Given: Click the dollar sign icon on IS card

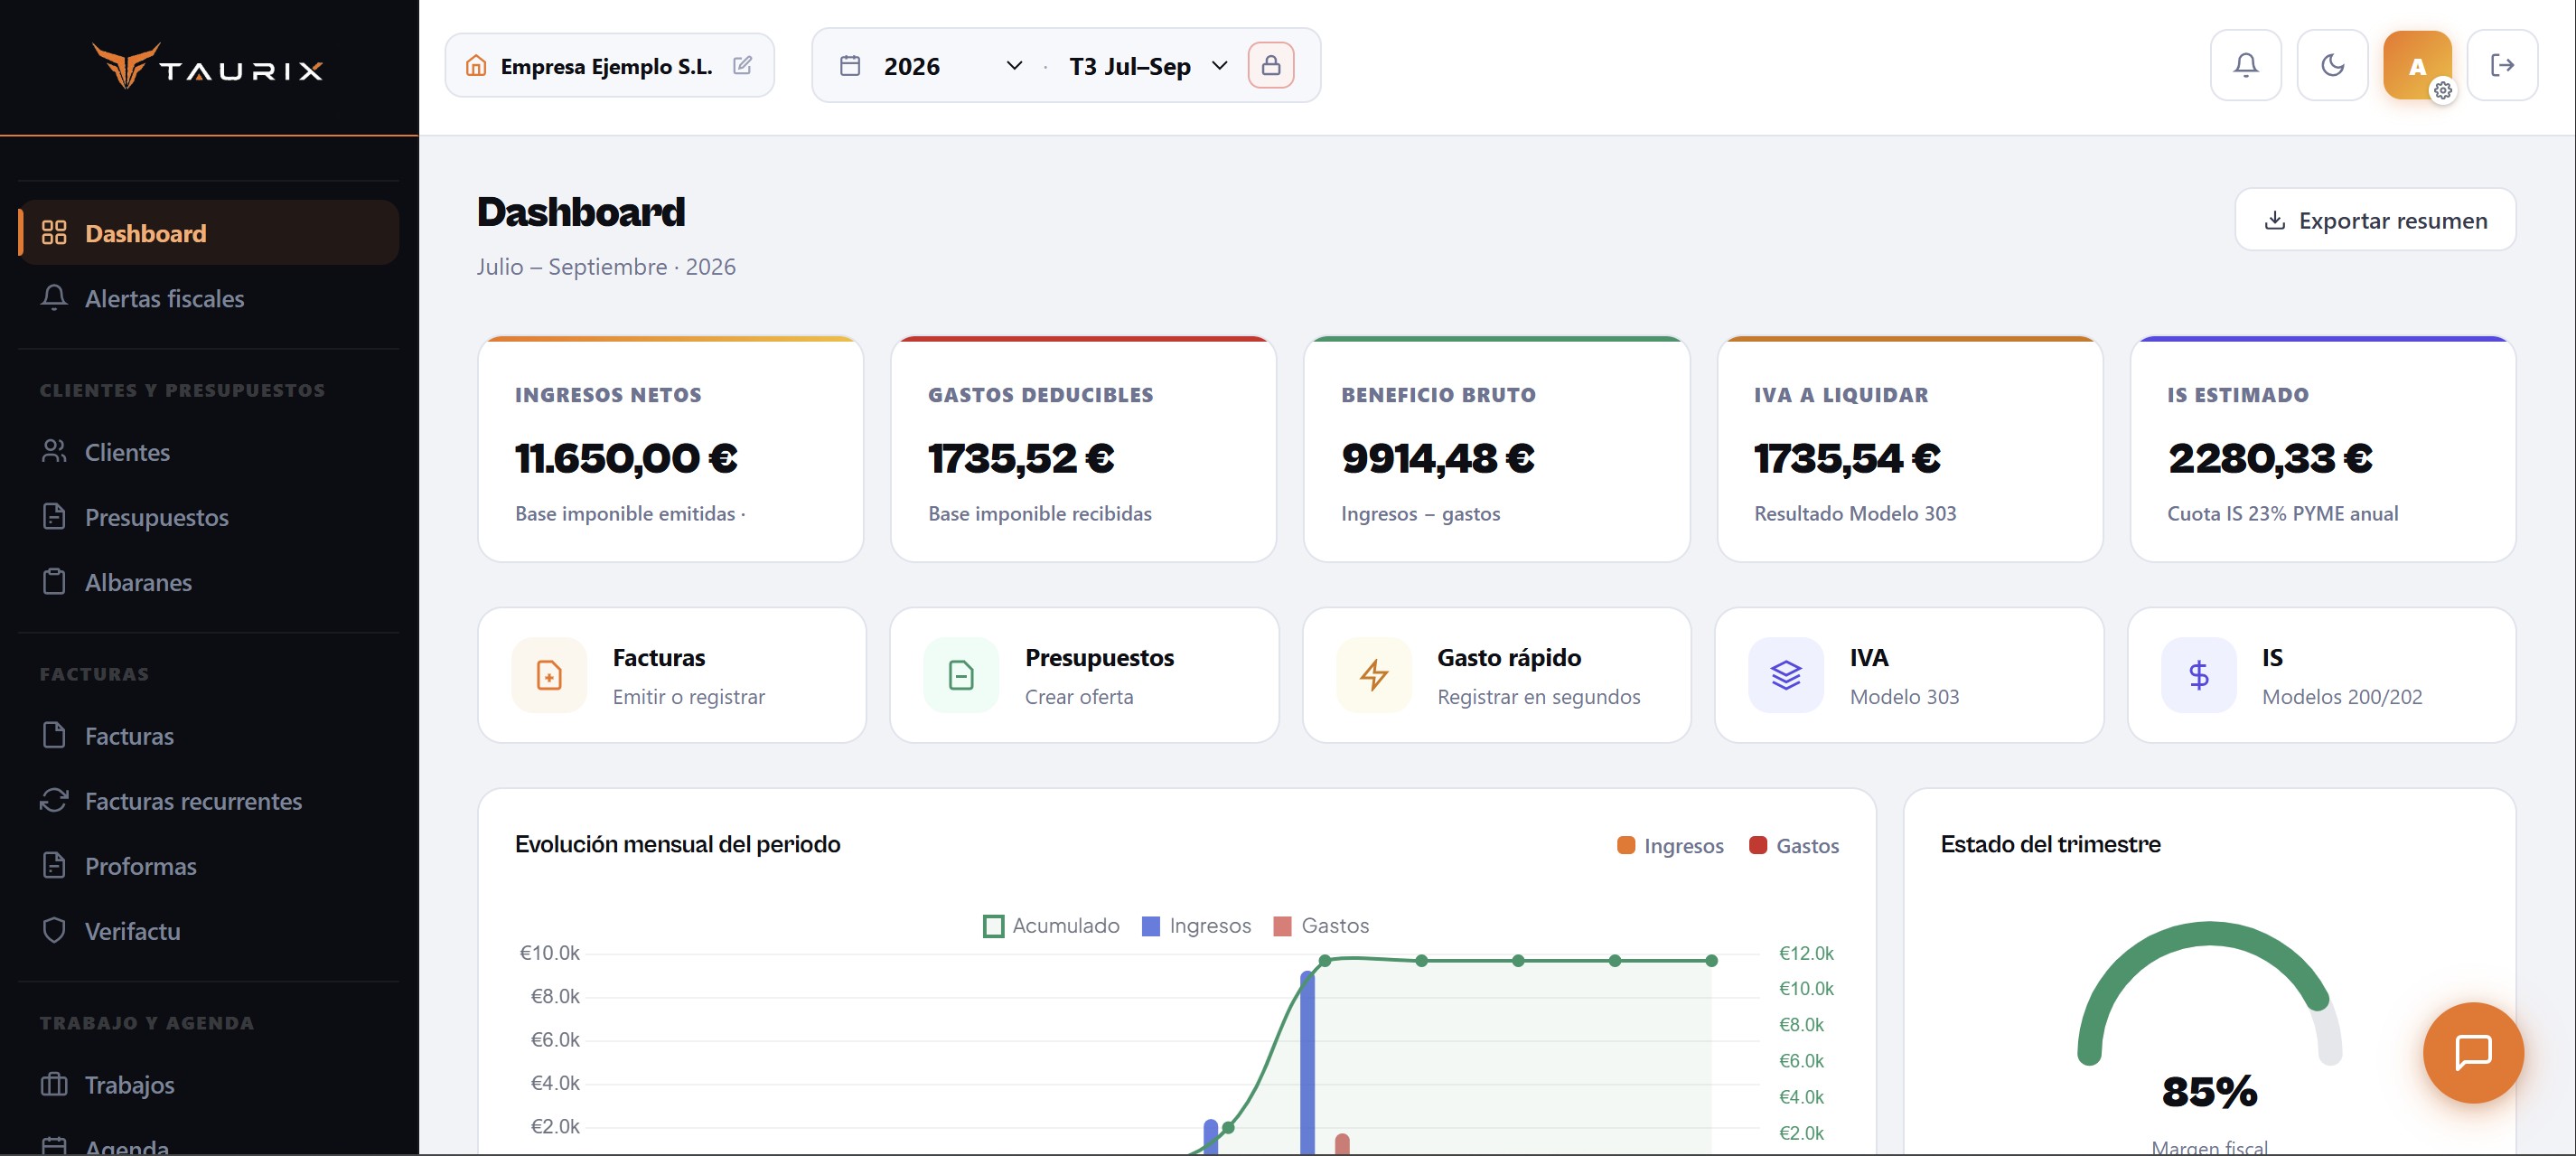Looking at the screenshot, I should [x=2198, y=676].
